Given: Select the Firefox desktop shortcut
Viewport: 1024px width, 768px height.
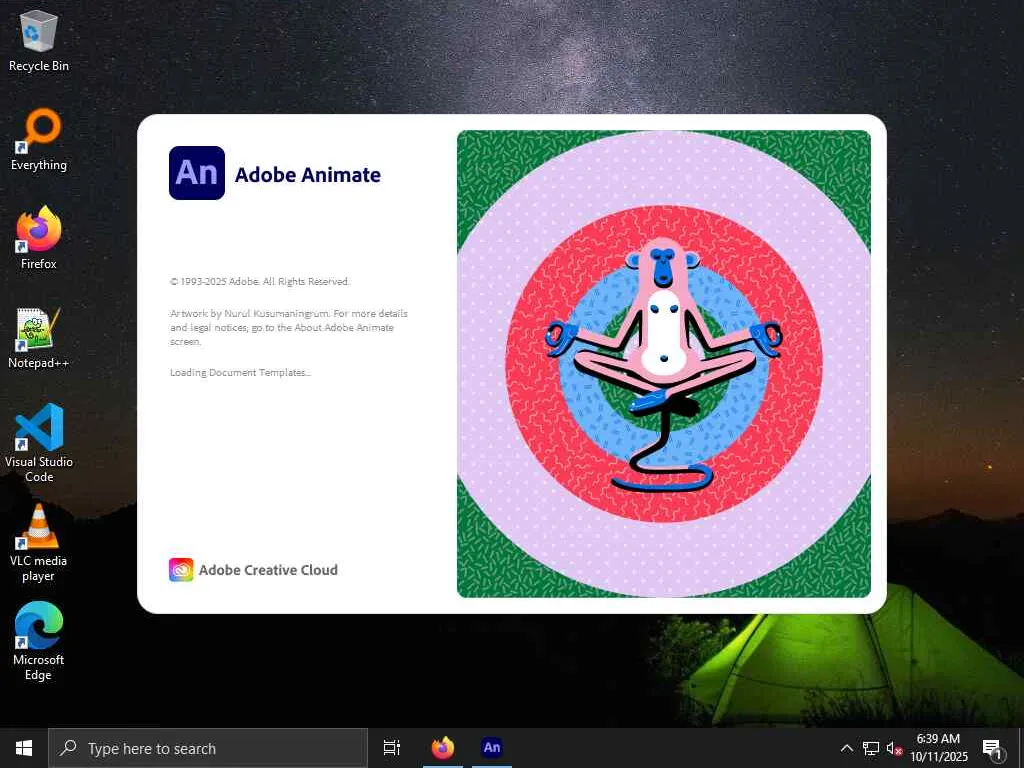Looking at the screenshot, I should click(x=39, y=238).
